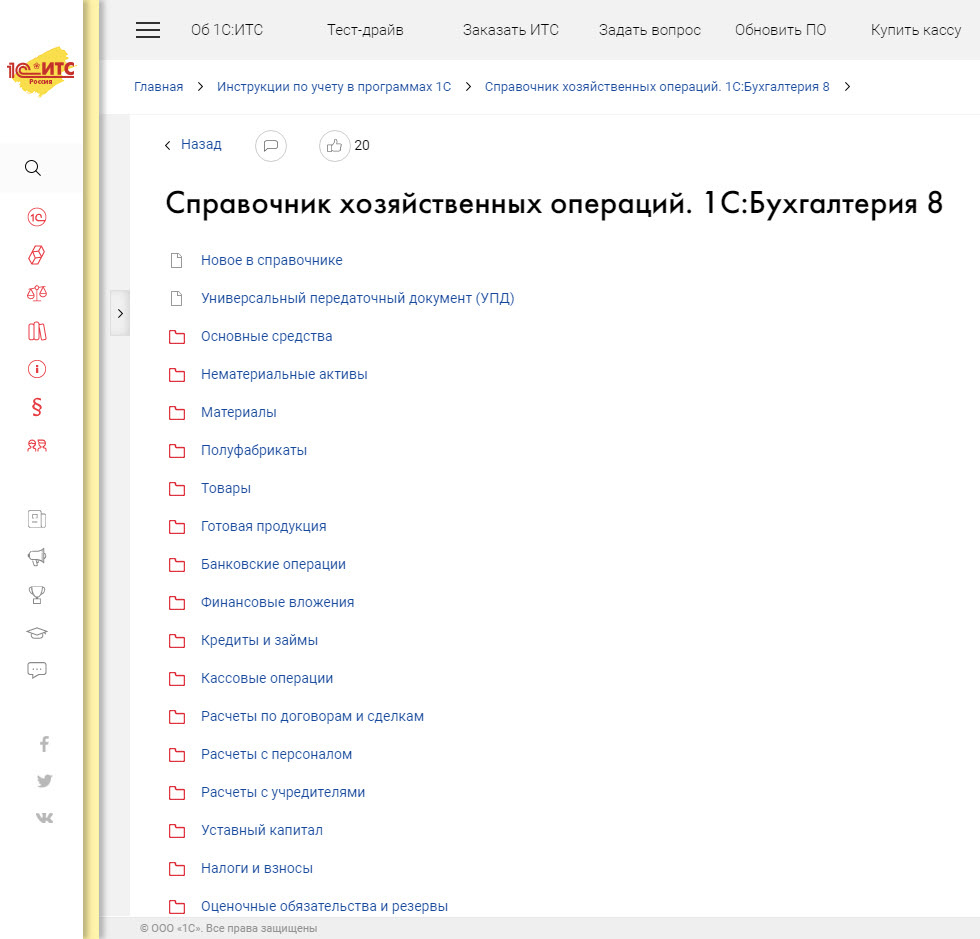
Task: Open the Twitter social link
Action: coord(44,781)
